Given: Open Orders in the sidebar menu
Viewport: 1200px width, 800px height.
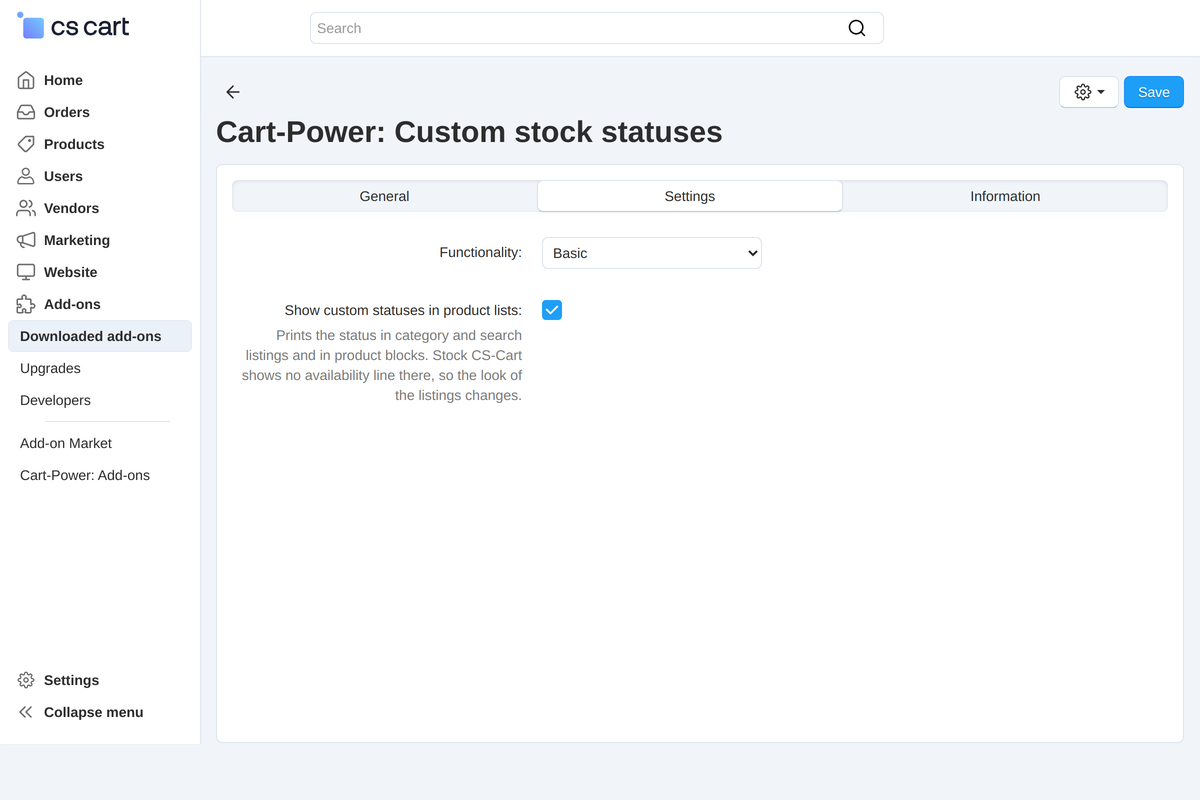Looking at the screenshot, I should click(67, 112).
